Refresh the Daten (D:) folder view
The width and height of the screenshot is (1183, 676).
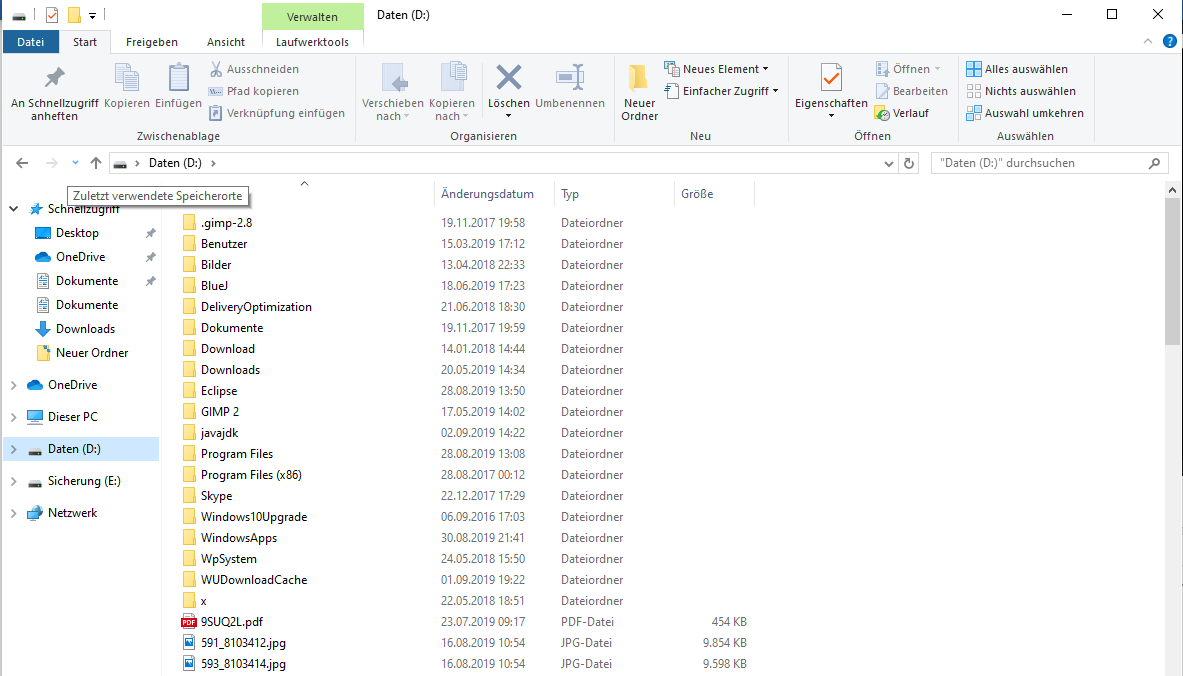pos(909,163)
